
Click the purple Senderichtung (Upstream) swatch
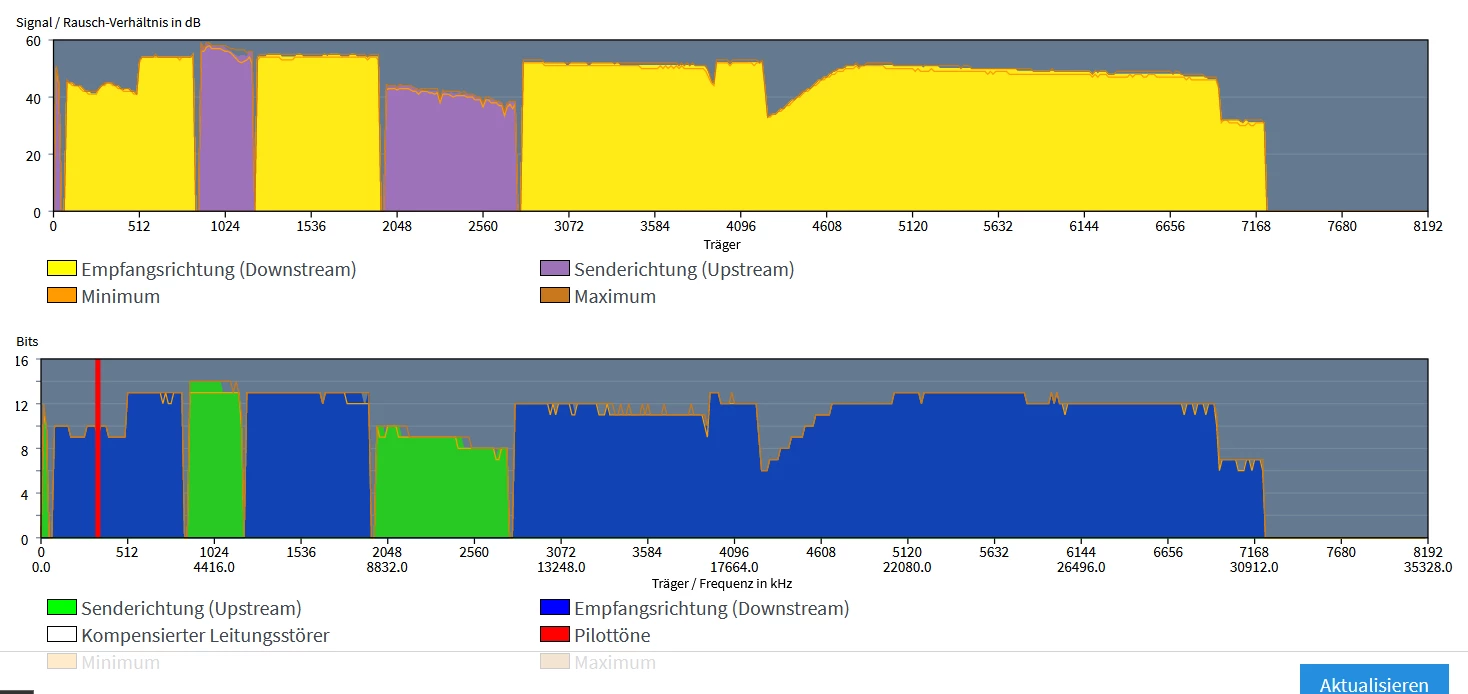[554, 269]
